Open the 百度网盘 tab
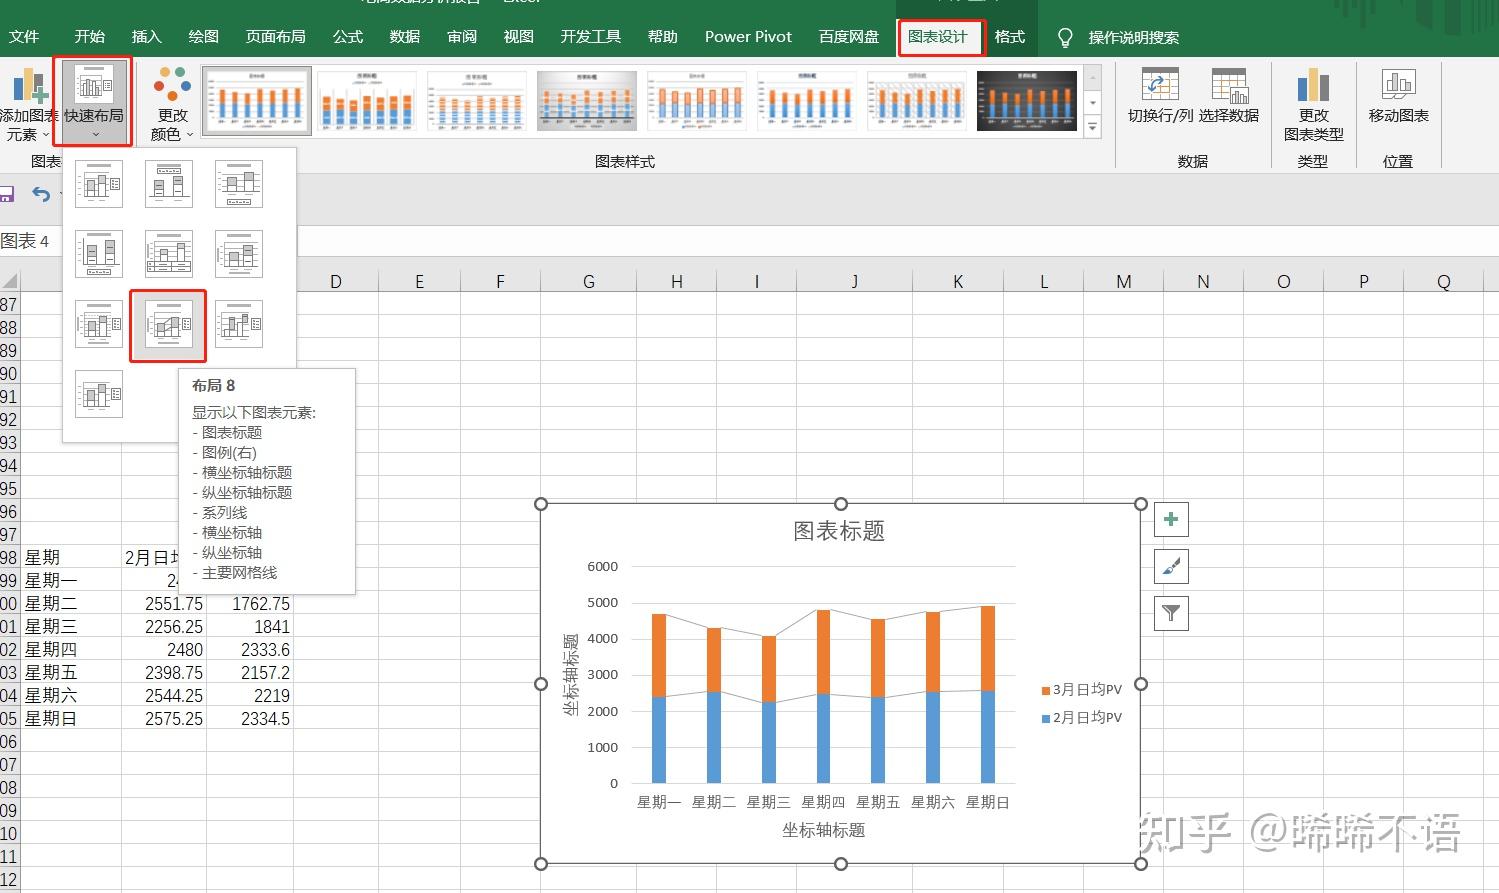1499x893 pixels. [x=849, y=37]
